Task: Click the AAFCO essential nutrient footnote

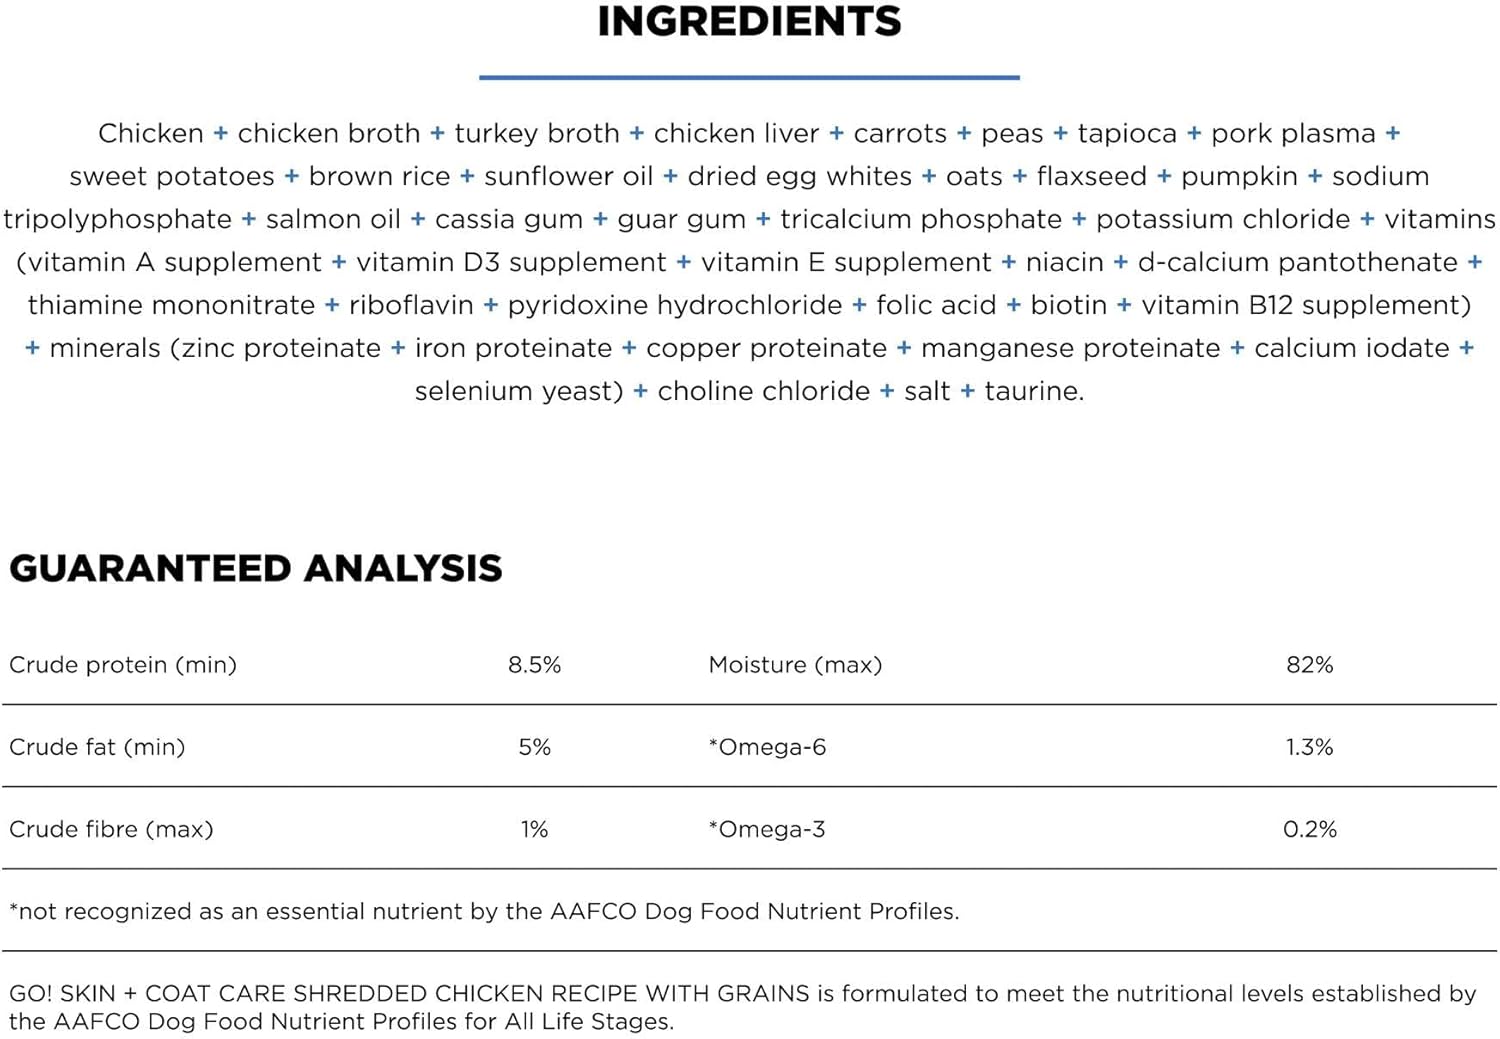Action: pyautogui.click(x=484, y=911)
